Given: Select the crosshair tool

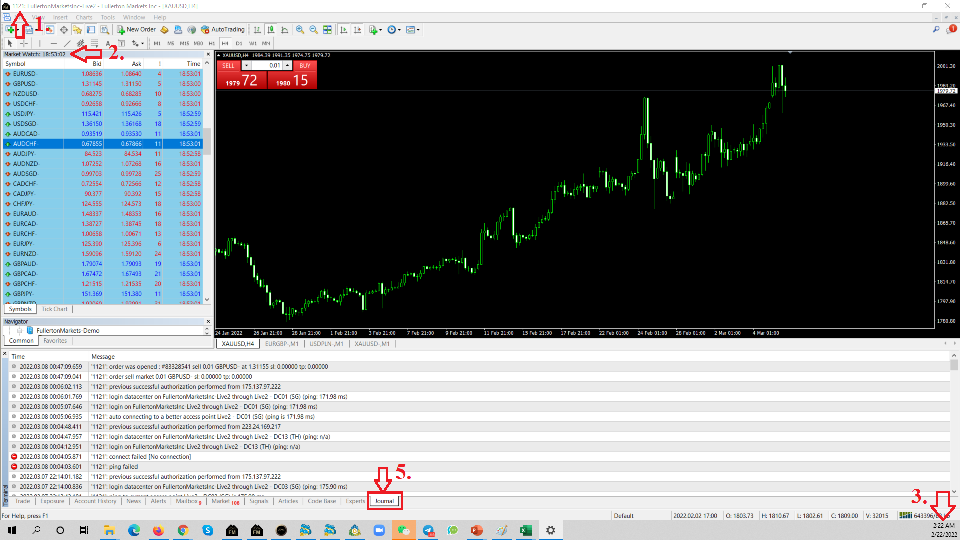Looking at the screenshot, I should (24, 43).
